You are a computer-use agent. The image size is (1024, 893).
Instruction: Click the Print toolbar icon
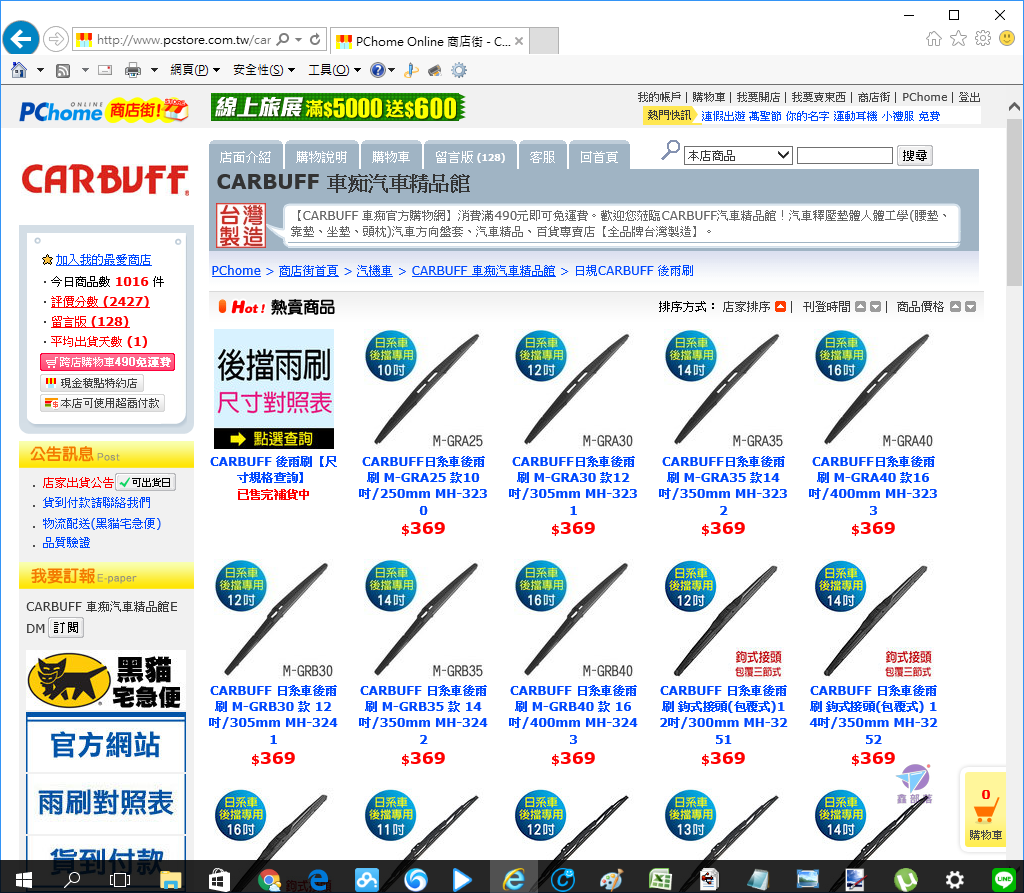coord(133,70)
